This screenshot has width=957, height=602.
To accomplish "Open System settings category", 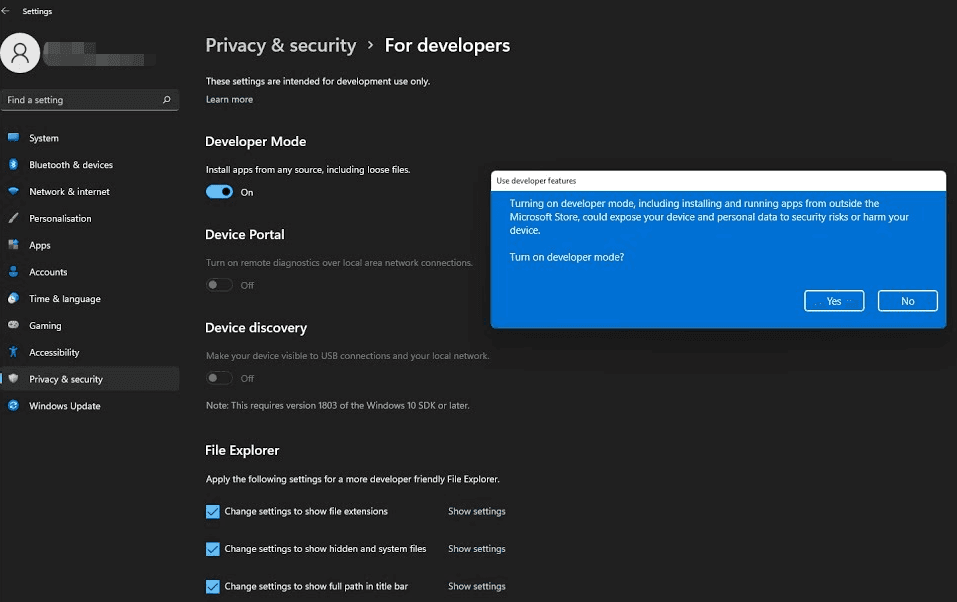I will click(90, 138).
